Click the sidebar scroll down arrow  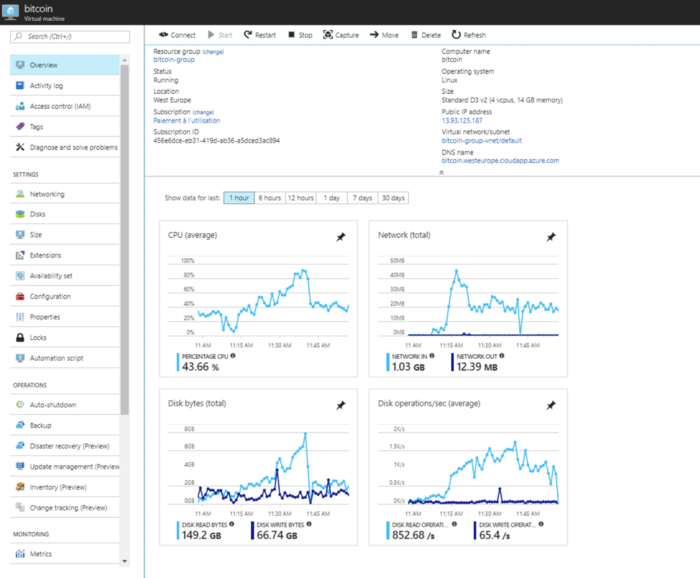tap(125, 561)
